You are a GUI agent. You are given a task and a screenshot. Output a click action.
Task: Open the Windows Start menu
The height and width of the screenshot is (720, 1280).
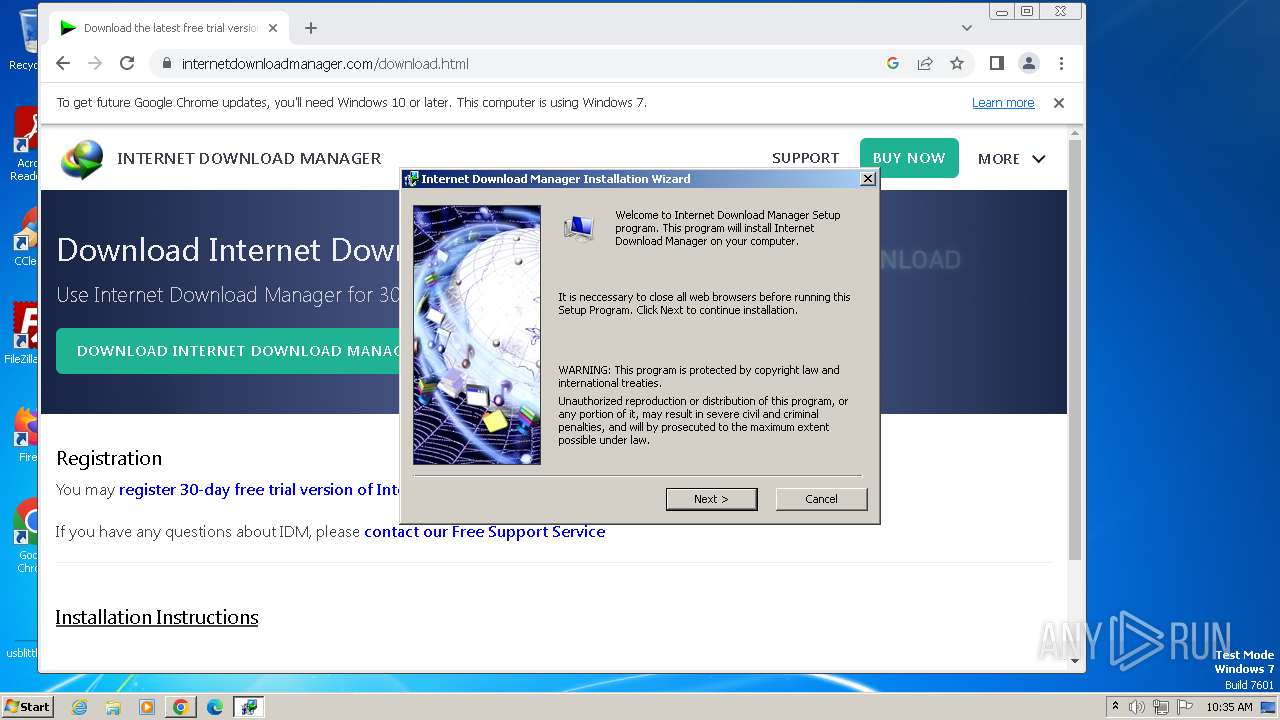[27, 706]
